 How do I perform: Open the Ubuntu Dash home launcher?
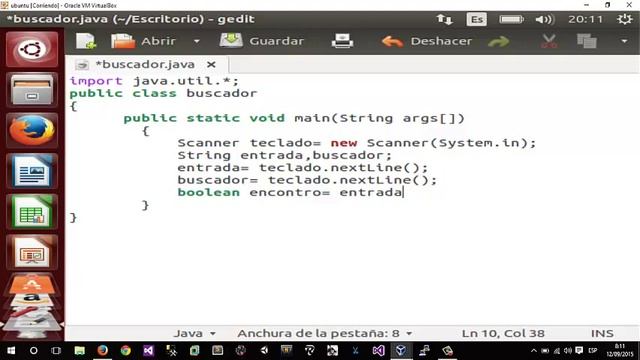point(32,49)
